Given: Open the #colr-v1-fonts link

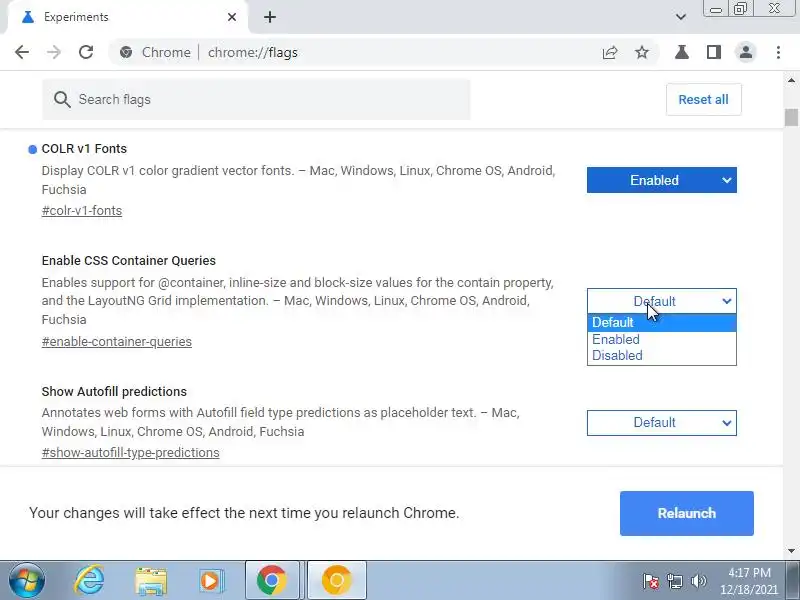Looking at the screenshot, I should (82, 211).
